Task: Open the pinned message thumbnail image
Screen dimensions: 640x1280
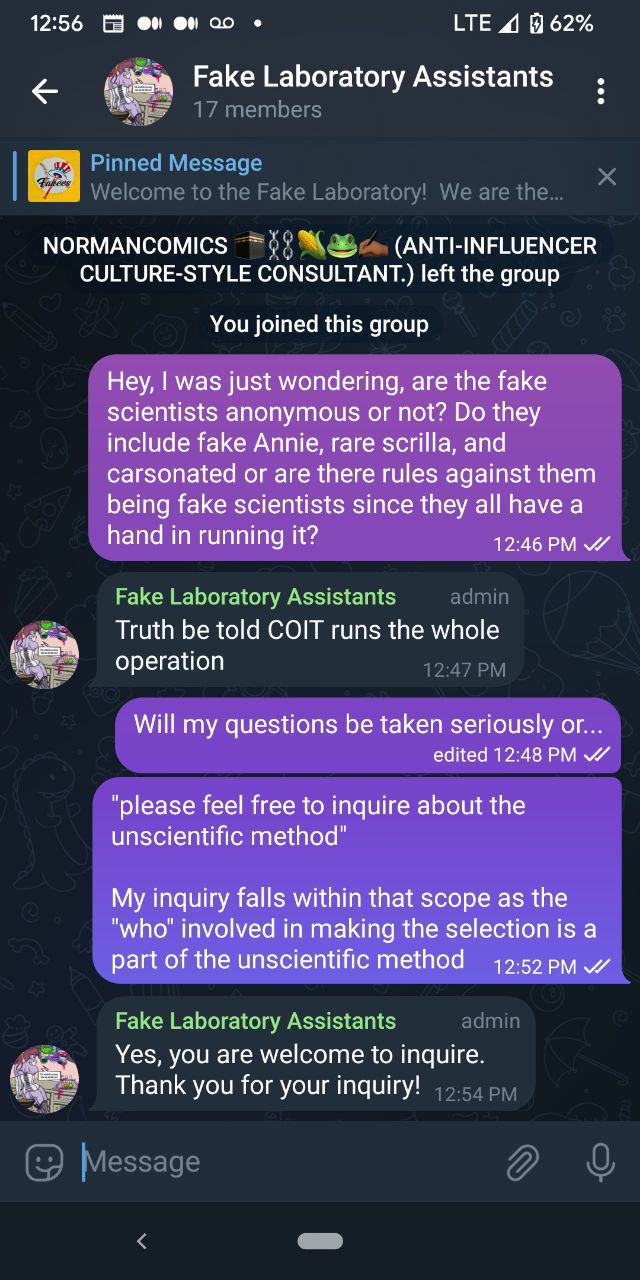Action: (x=54, y=176)
